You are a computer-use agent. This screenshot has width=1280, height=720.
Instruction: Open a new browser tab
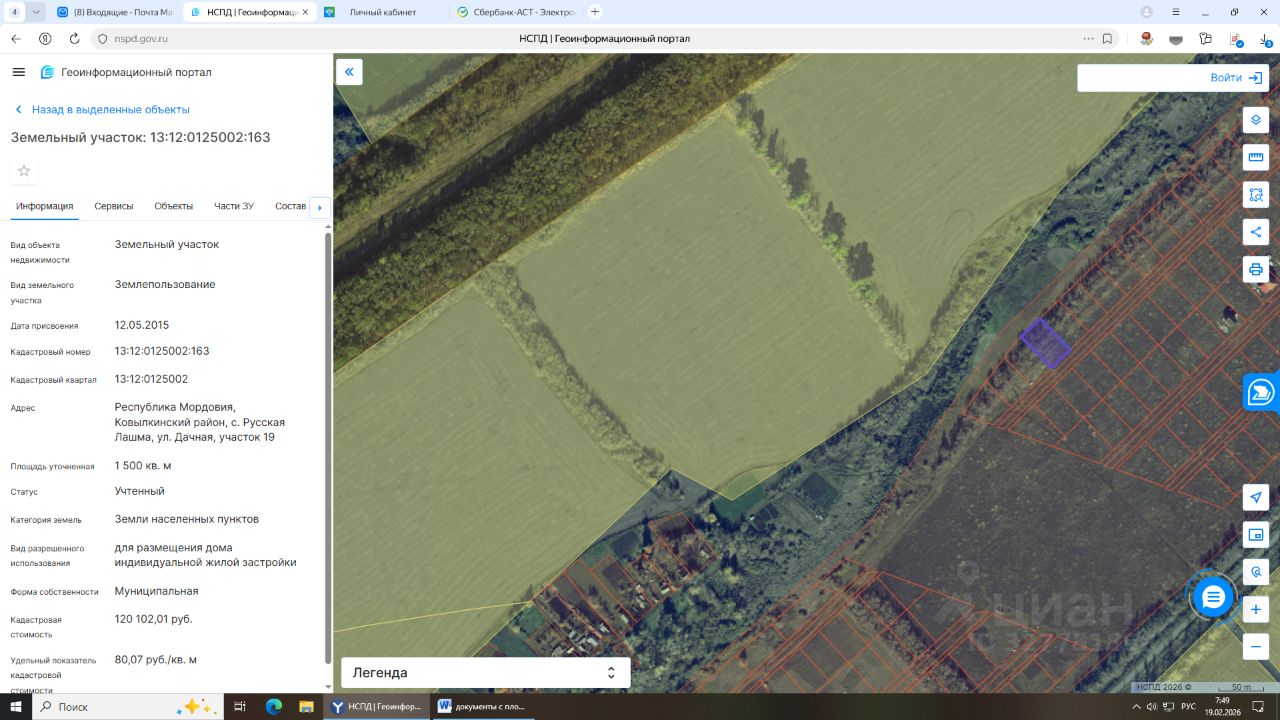click(x=595, y=12)
